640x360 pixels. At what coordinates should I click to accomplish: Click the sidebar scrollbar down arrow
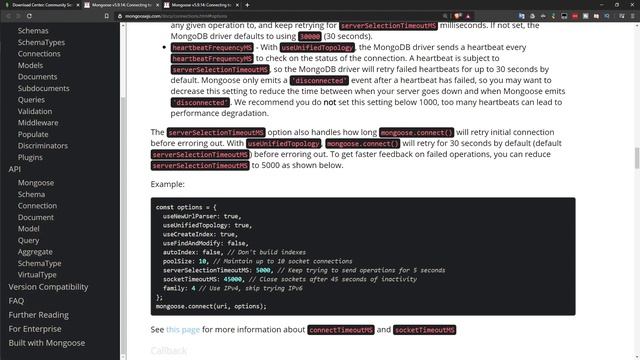(123, 357)
